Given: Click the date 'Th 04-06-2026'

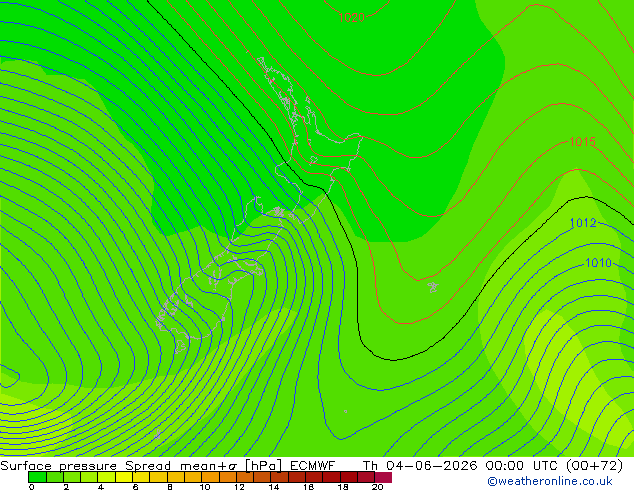Looking at the screenshot, I should tap(420, 466).
